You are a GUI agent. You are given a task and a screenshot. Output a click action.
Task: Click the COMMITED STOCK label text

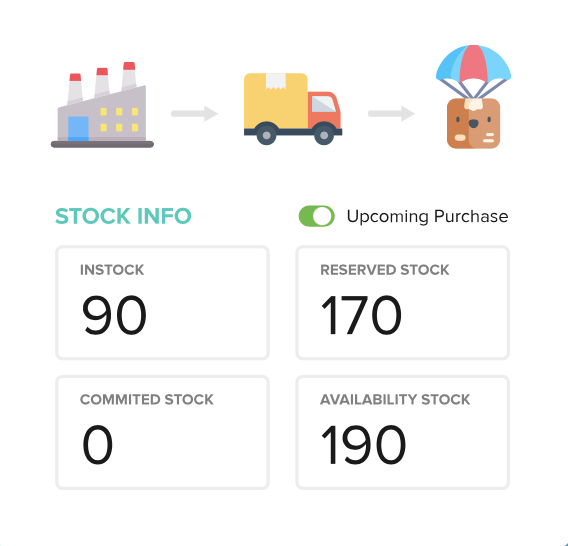click(147, 400)
